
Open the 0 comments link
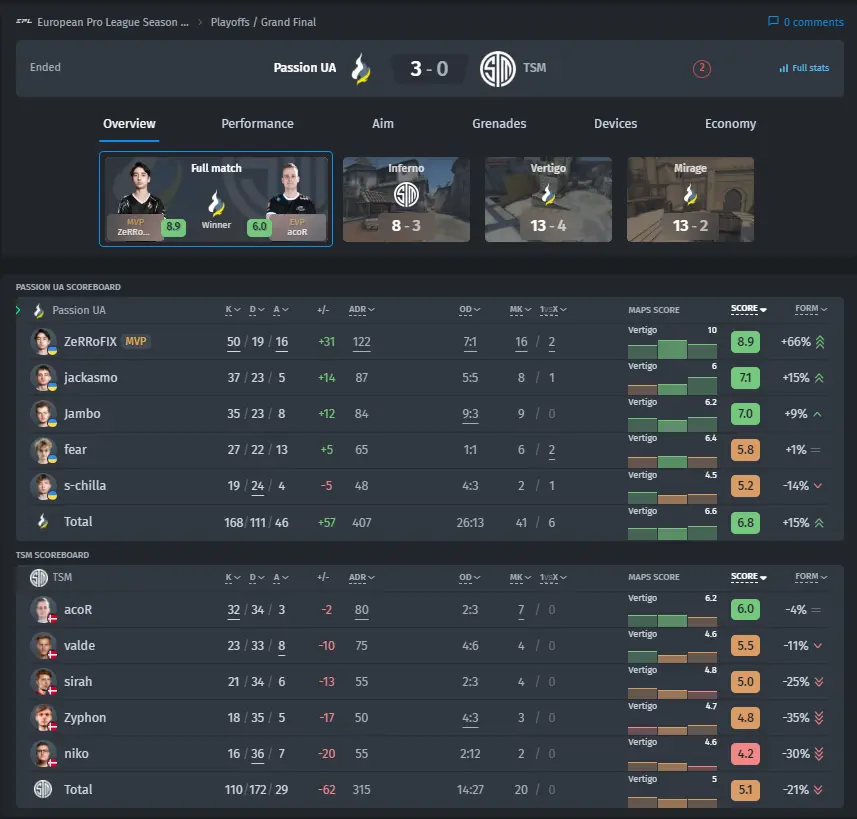click(x=806, y=22)
